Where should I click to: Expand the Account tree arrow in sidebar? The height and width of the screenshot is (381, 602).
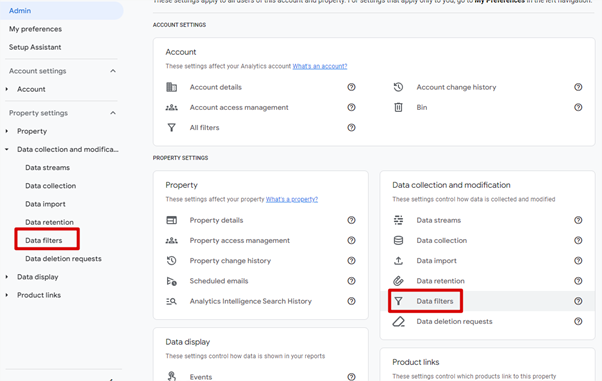7,89
